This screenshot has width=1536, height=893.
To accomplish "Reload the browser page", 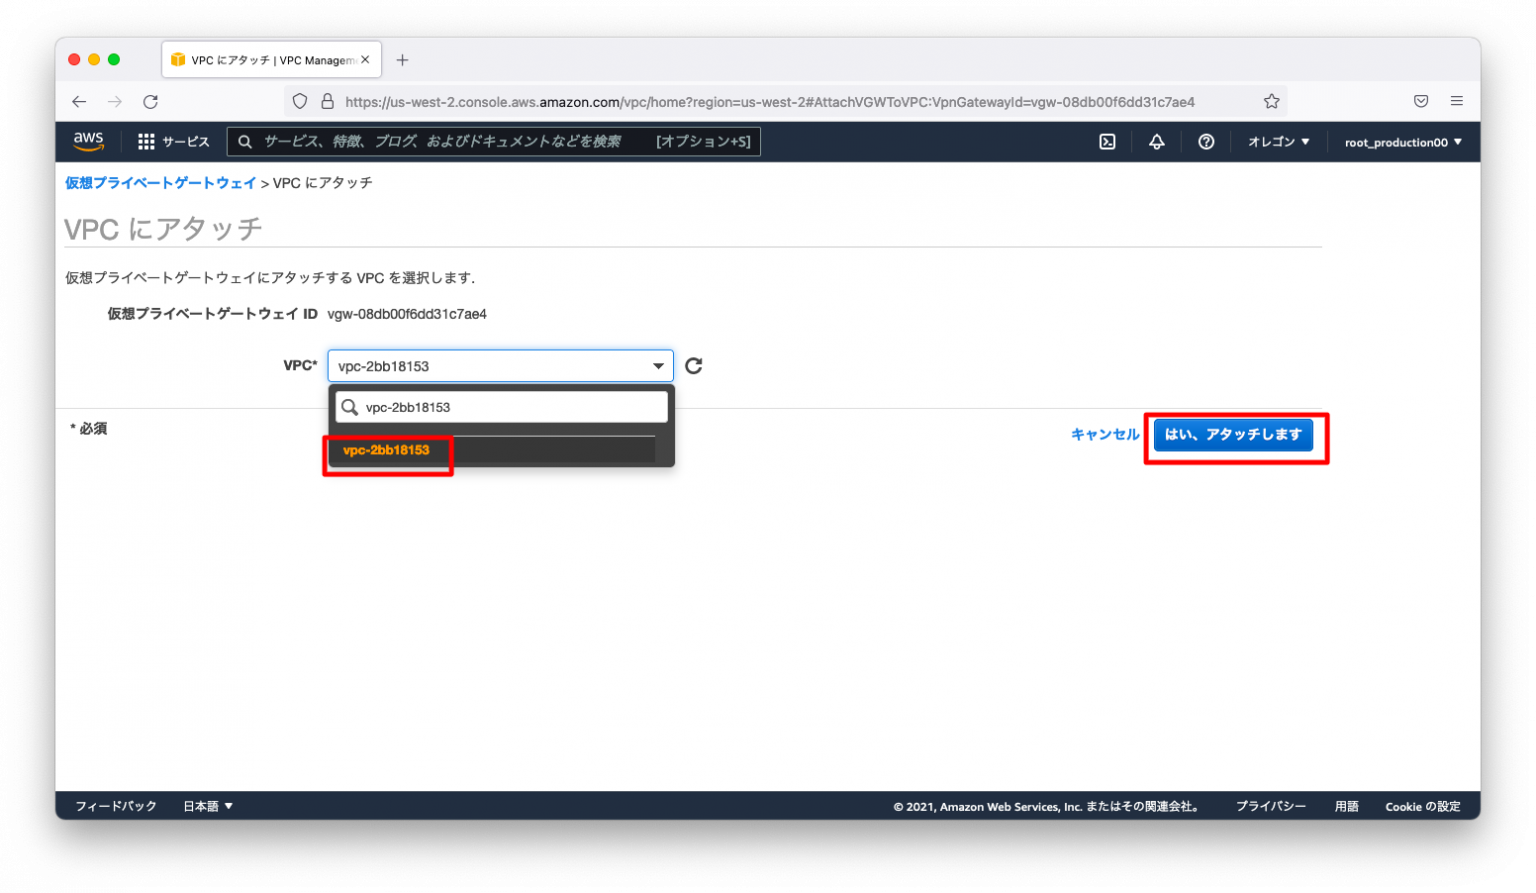I will (x=151, y=101).
